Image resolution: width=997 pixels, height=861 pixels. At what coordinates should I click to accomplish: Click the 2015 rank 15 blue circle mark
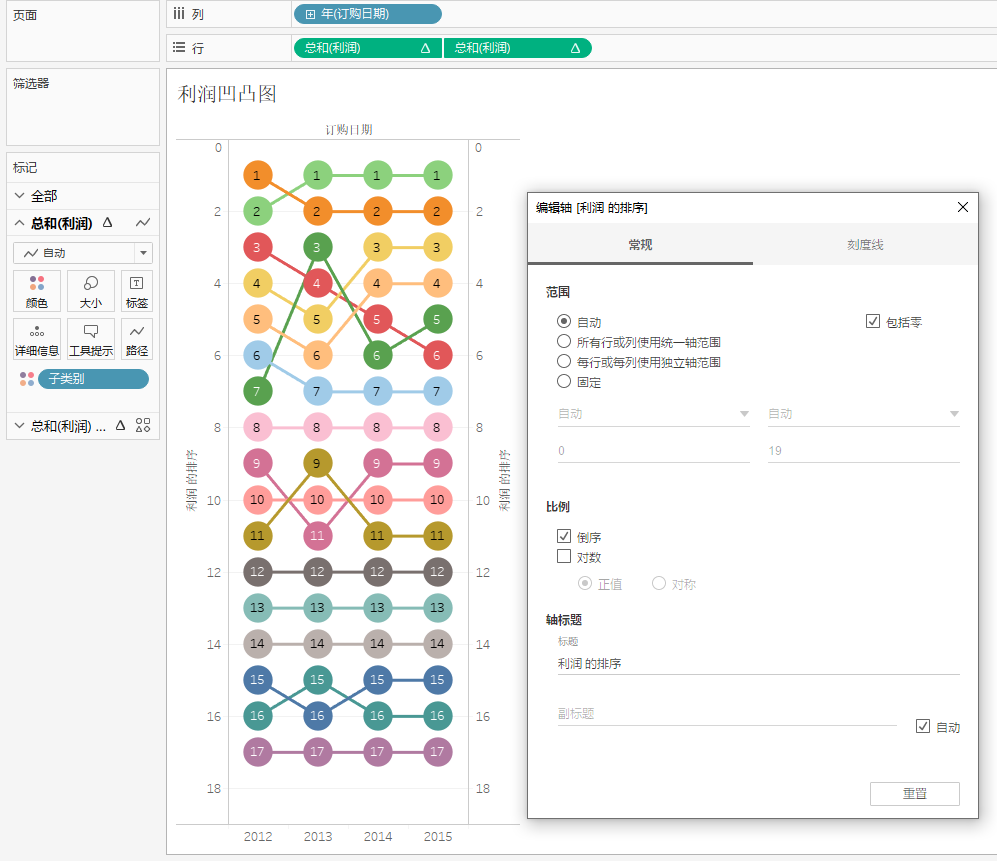click(437, 680)
